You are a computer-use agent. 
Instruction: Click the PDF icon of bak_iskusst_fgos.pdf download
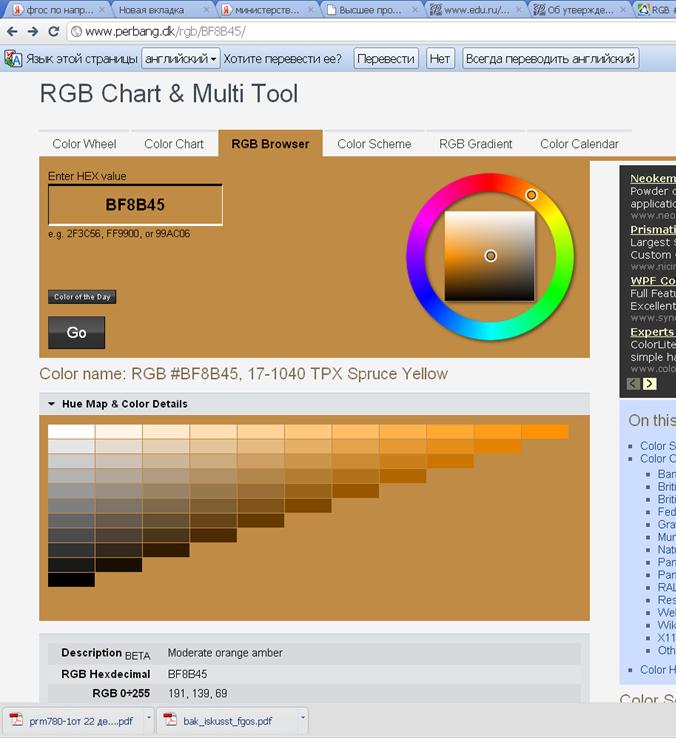click(x=170, y=720)
